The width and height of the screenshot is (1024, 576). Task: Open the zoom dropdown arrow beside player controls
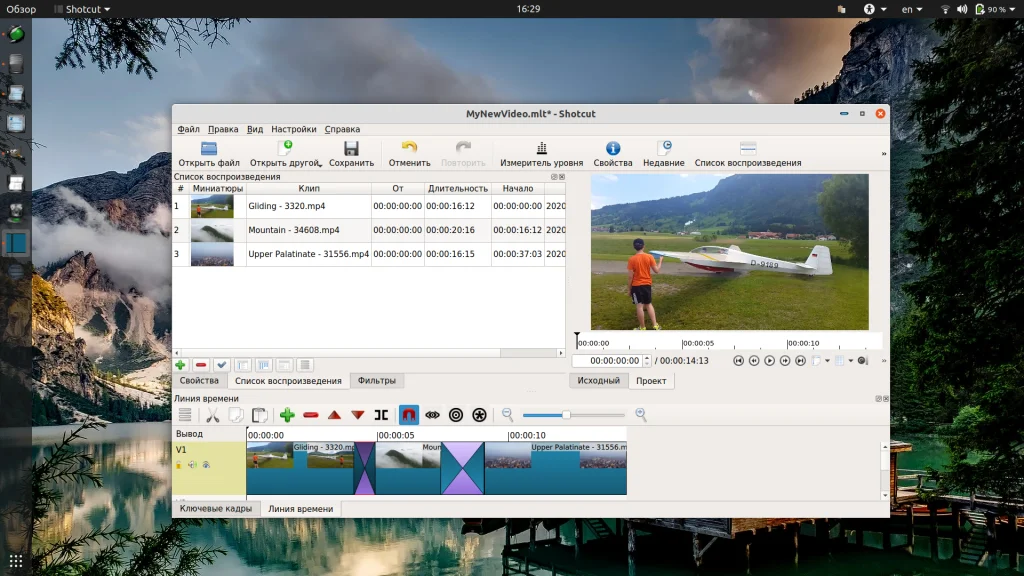click(x=827, y=361)
